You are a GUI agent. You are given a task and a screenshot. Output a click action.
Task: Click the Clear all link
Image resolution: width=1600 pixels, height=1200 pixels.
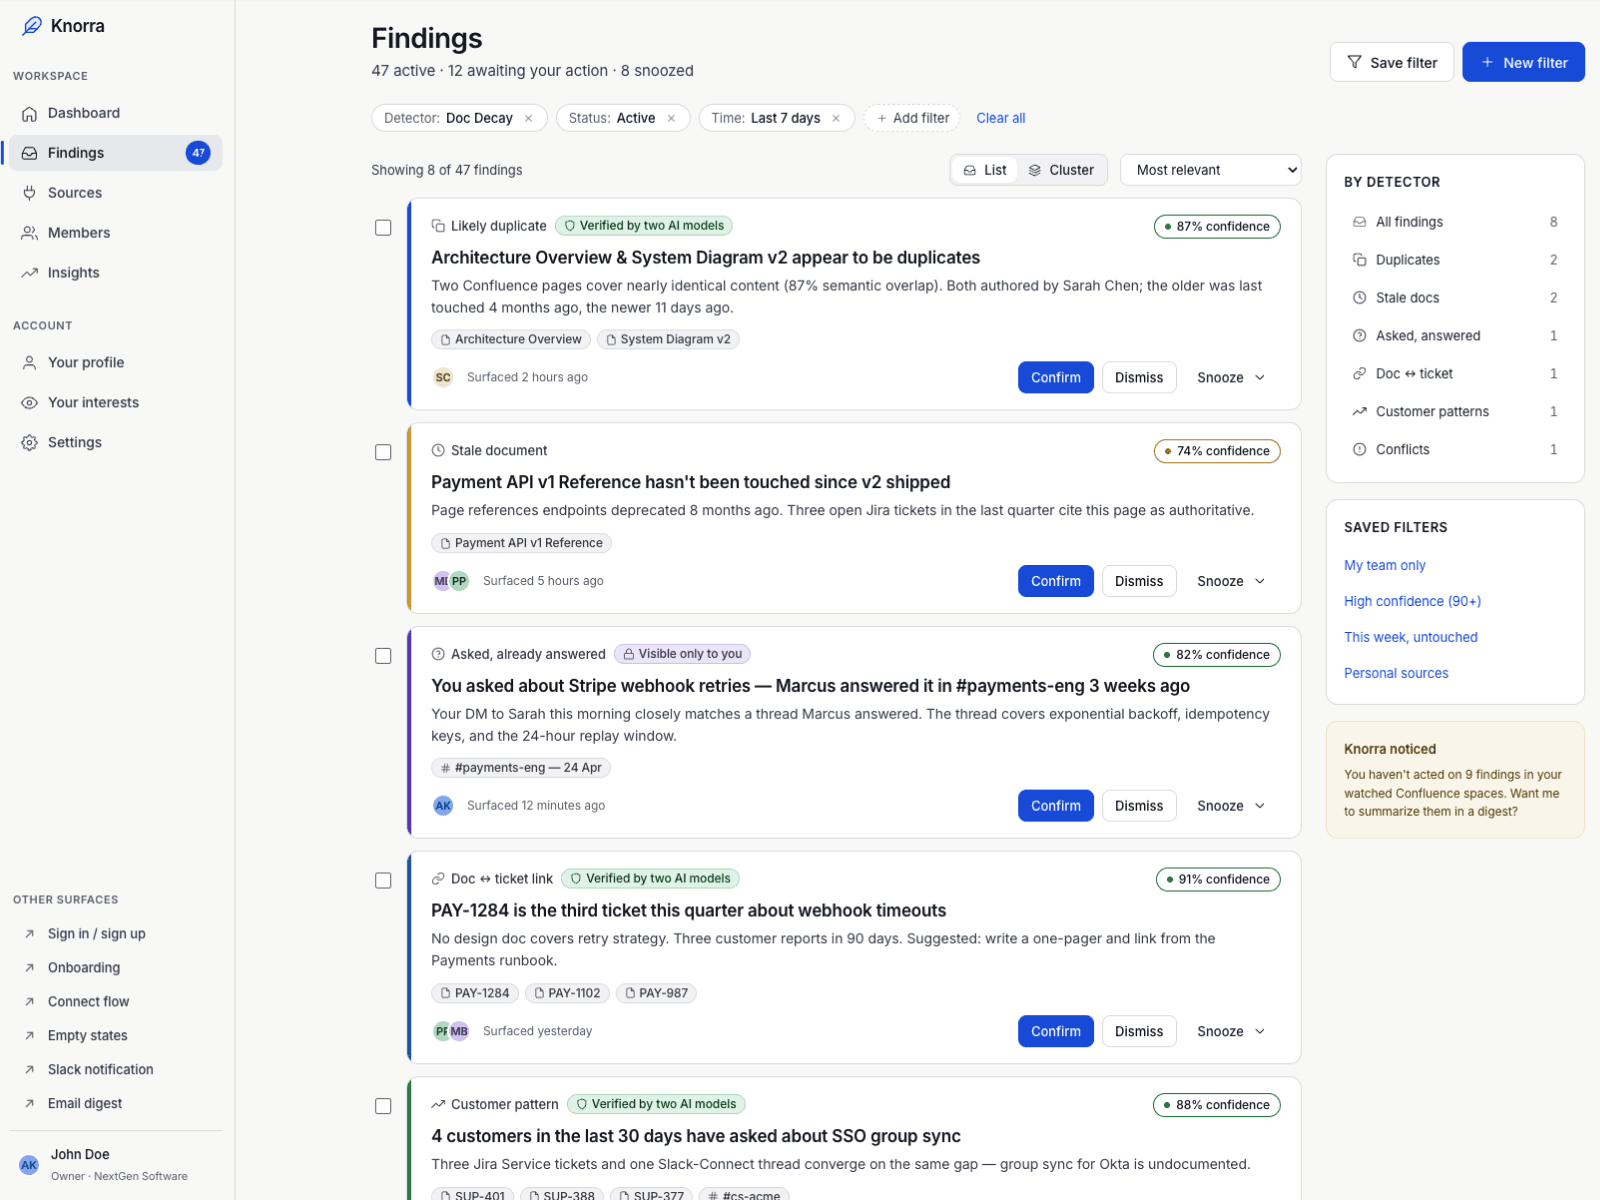[1001, 118]
